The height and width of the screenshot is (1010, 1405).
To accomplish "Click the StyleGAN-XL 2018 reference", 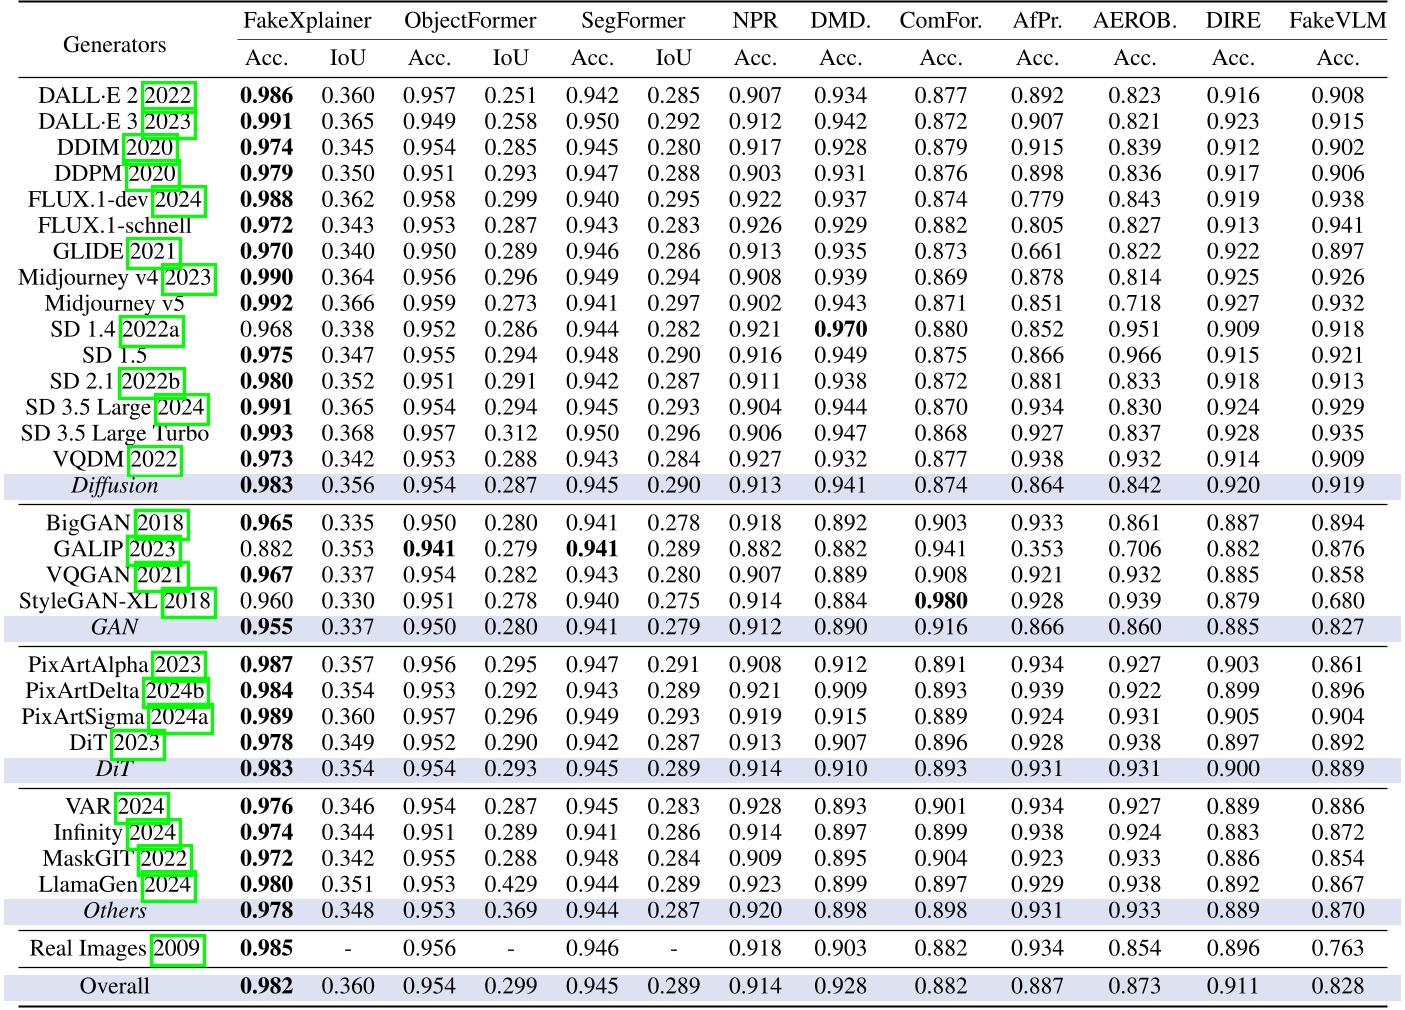I will pos(186,600).
